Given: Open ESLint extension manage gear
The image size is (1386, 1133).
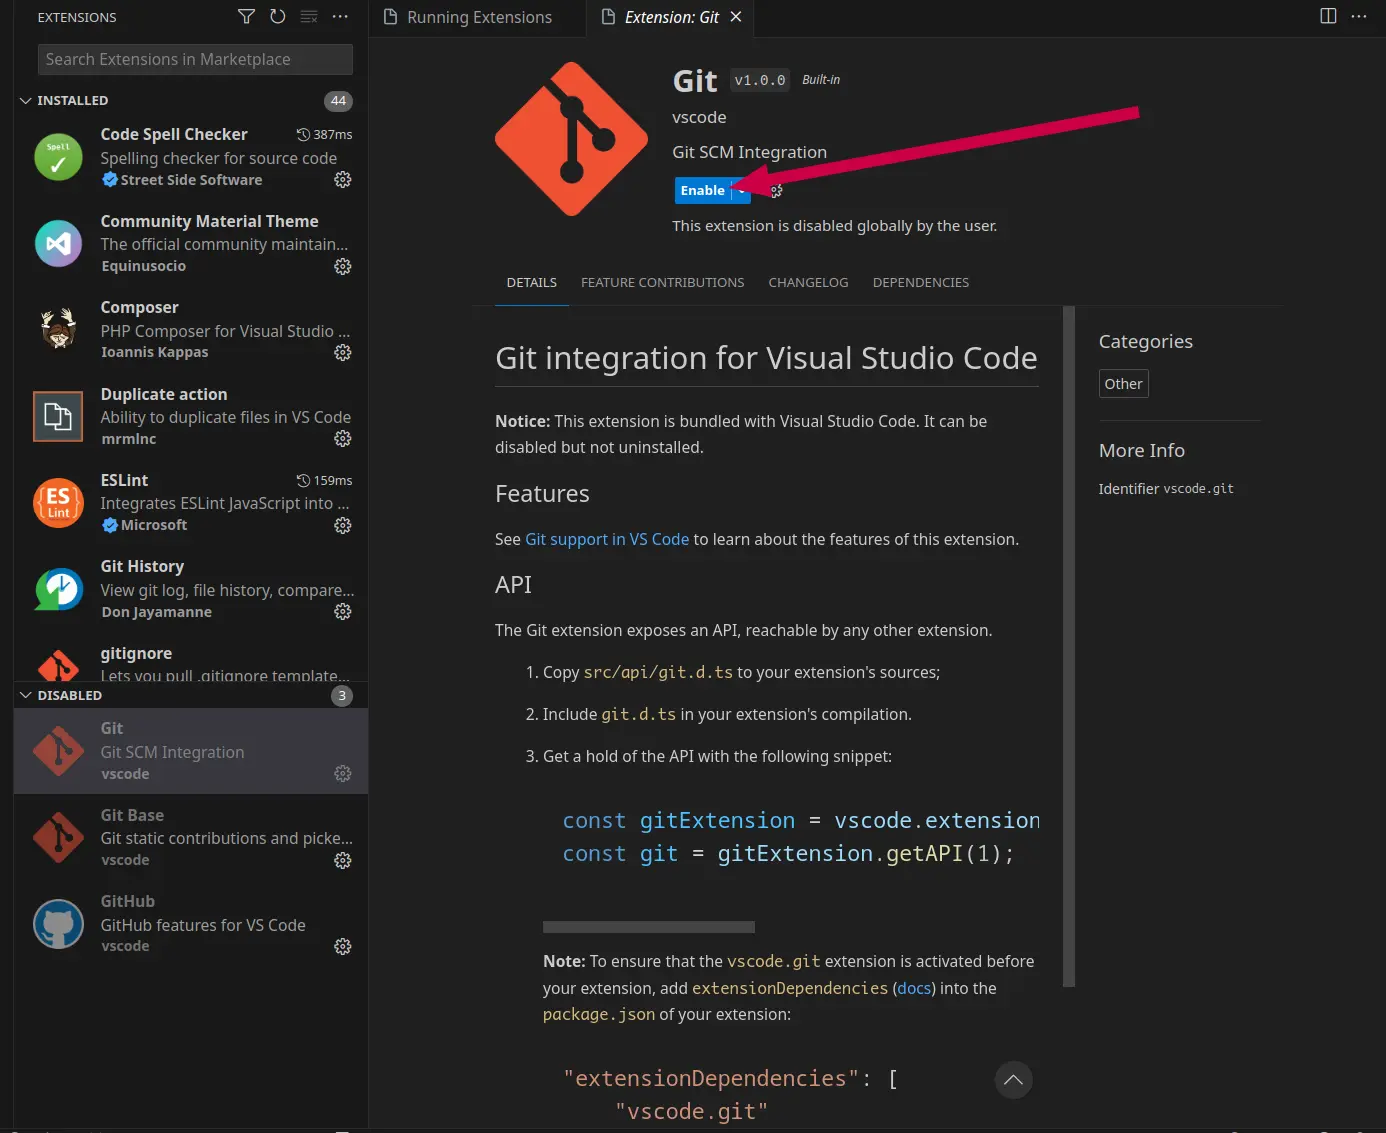Looking at the screenshot, I should coord(343,526).
